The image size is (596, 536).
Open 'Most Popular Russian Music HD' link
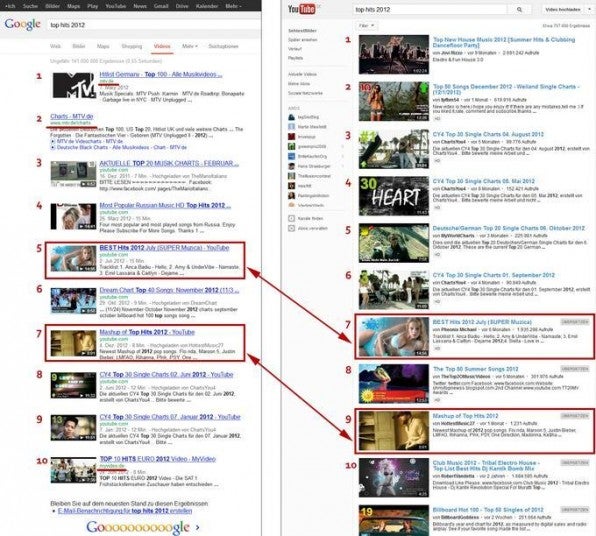click(x=165, y=205)
